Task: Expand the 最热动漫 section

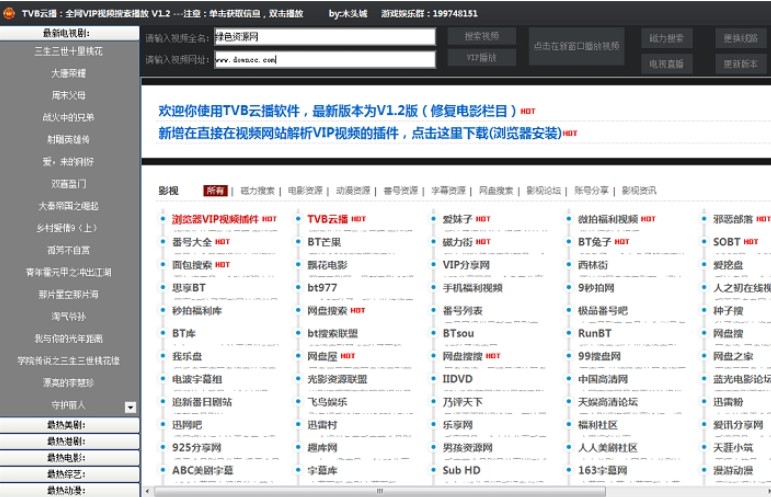Action: pos(69,490)
